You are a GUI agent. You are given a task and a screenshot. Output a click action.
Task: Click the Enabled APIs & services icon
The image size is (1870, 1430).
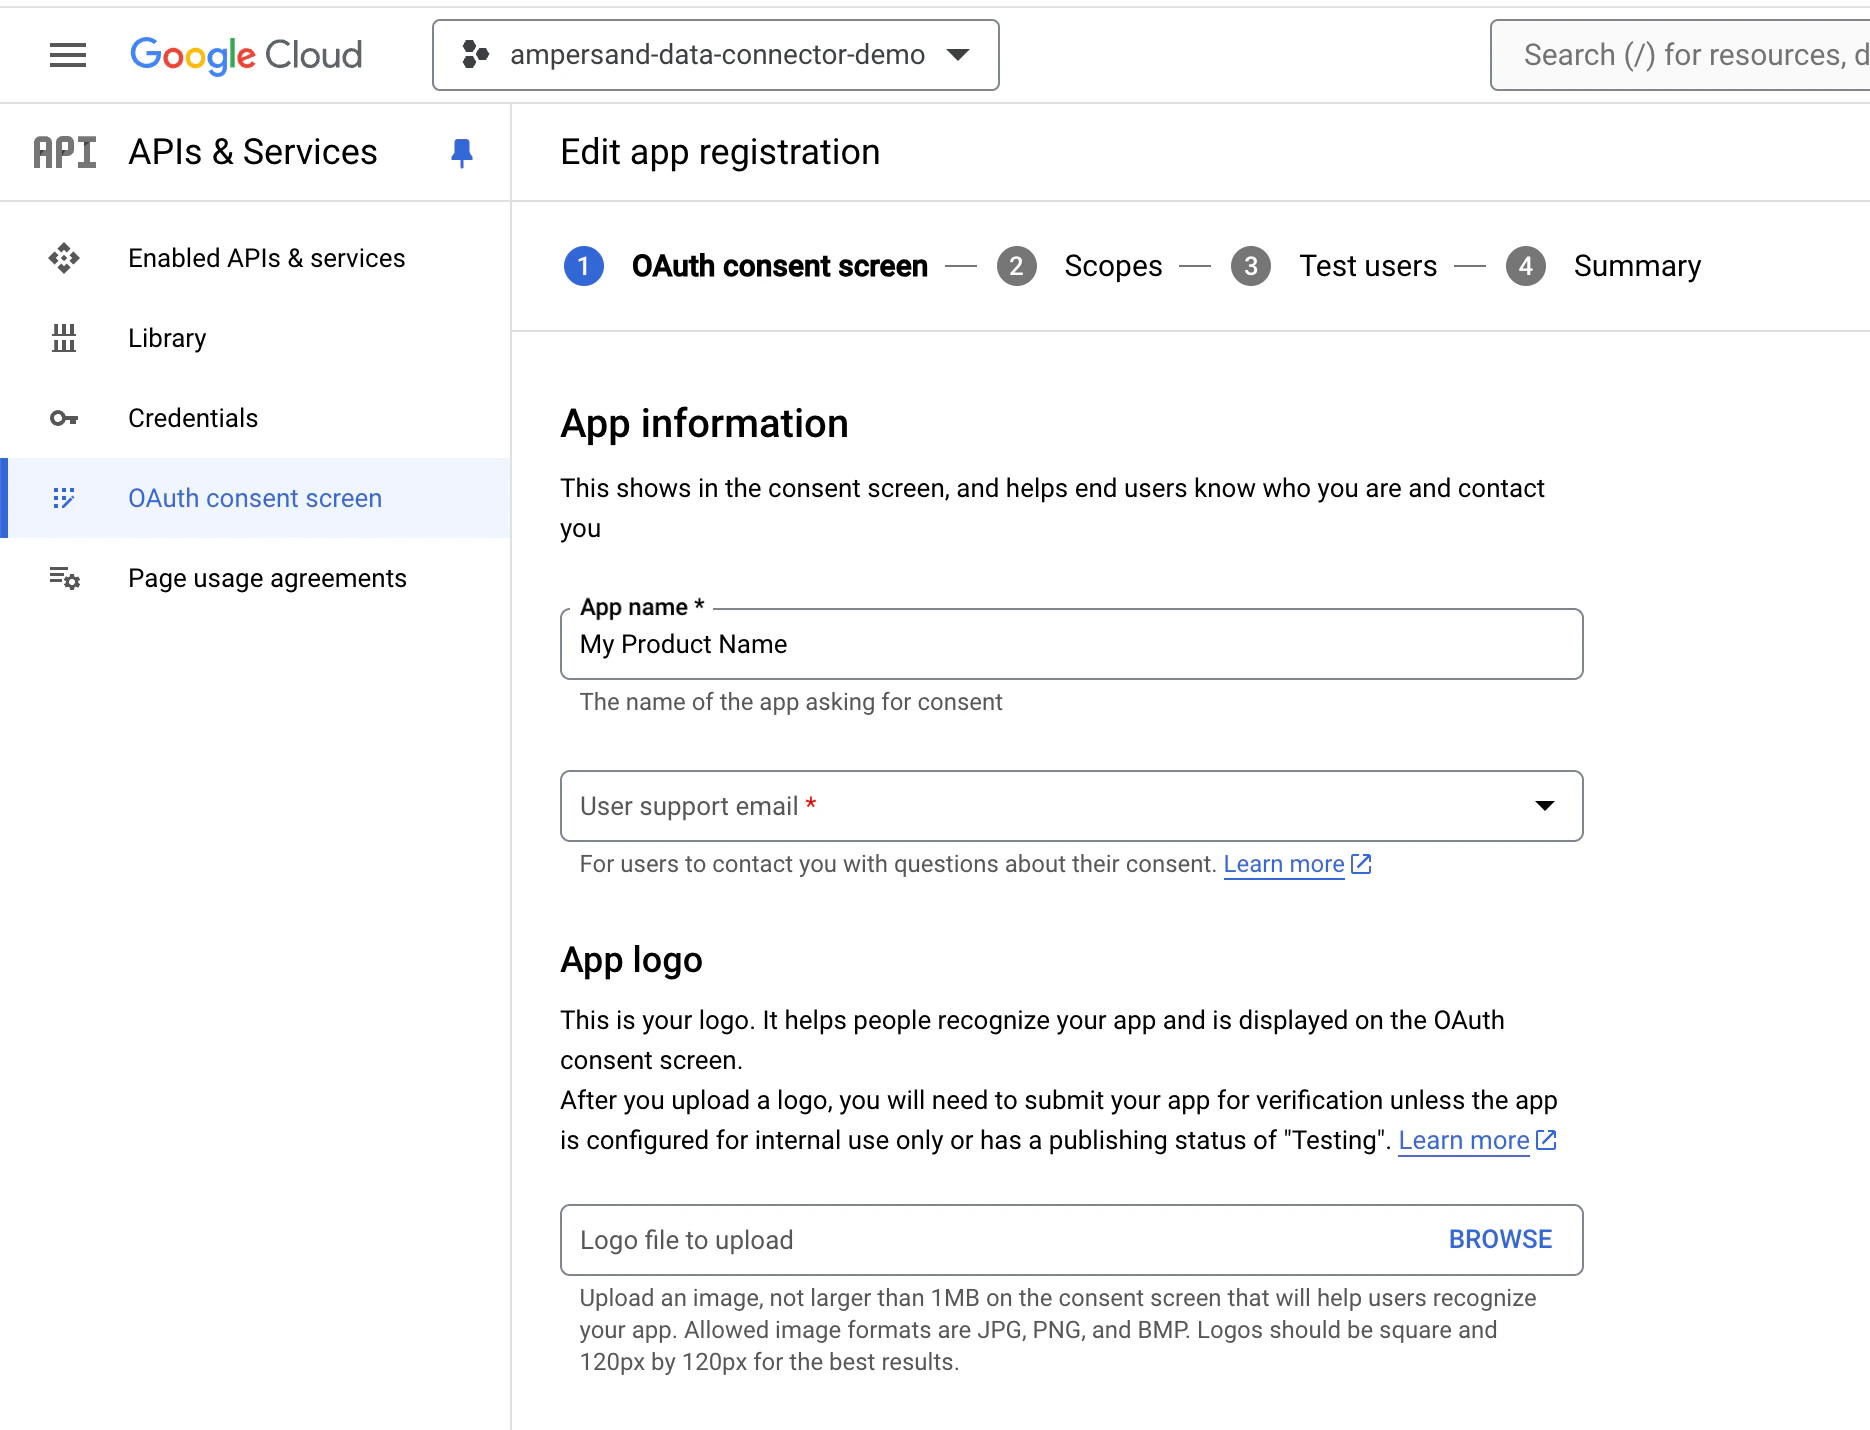[64, 258]
